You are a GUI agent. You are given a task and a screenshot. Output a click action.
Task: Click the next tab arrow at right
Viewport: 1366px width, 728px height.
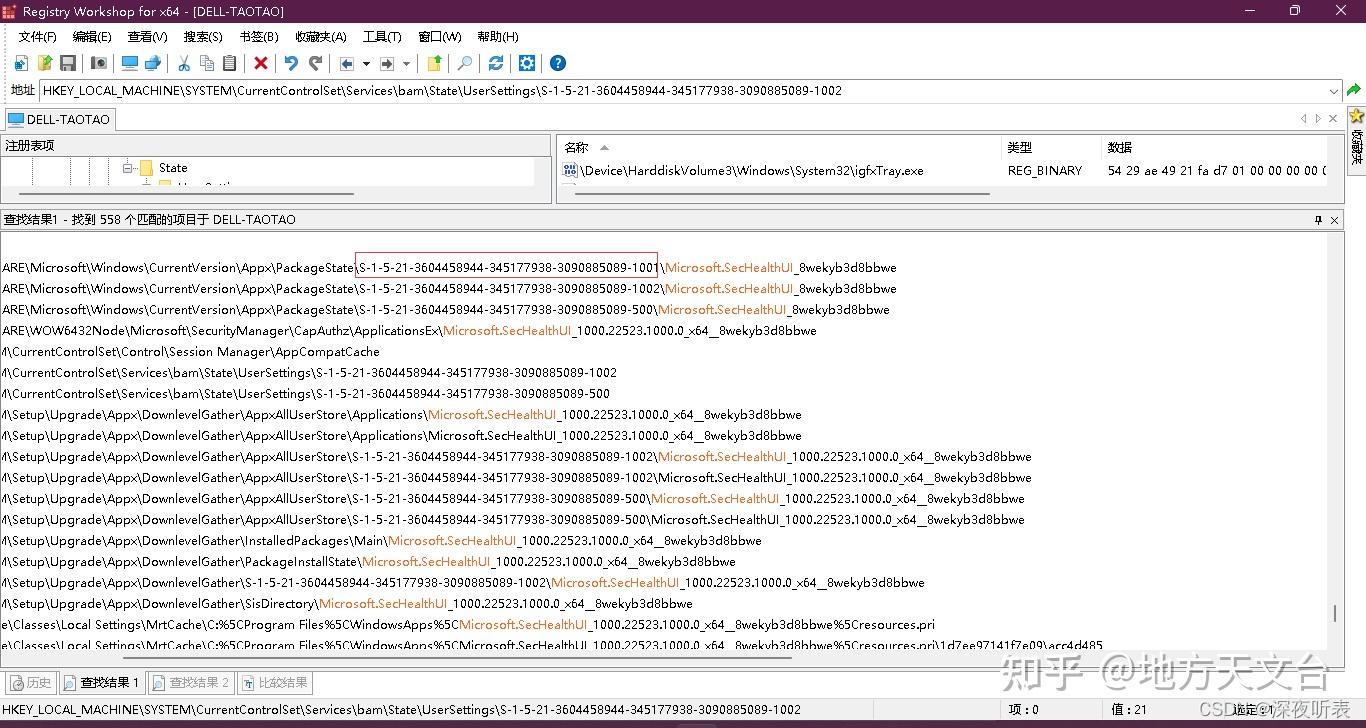[x=1317, y=118]
